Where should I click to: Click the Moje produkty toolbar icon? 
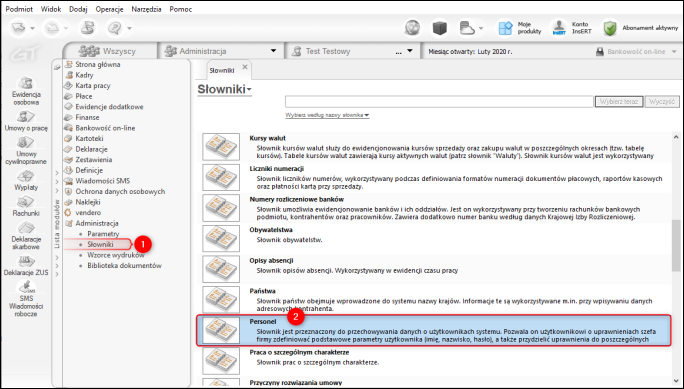coord(505,28)
